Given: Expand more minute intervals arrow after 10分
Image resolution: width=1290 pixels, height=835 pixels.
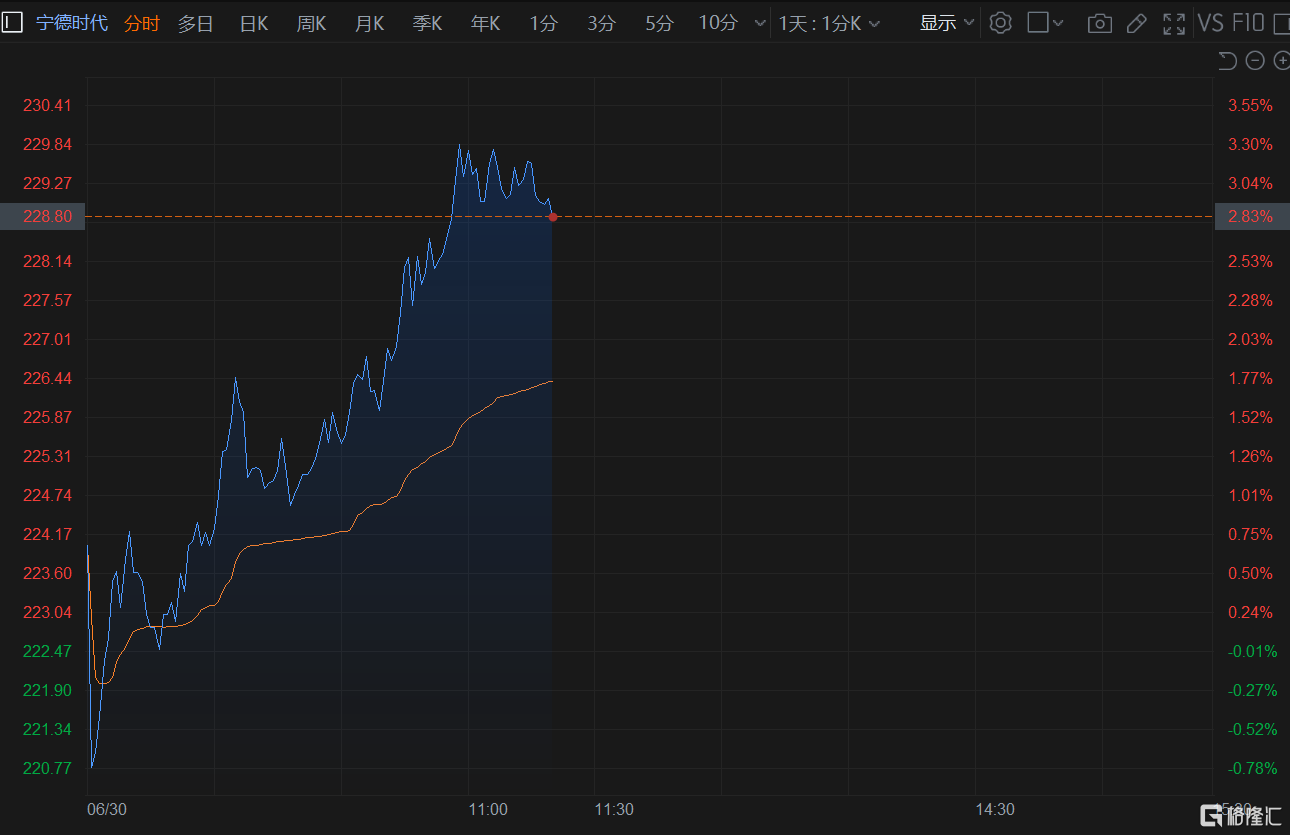Looking at the screenshot, I should pyautogui.click(x=760, y=24).
